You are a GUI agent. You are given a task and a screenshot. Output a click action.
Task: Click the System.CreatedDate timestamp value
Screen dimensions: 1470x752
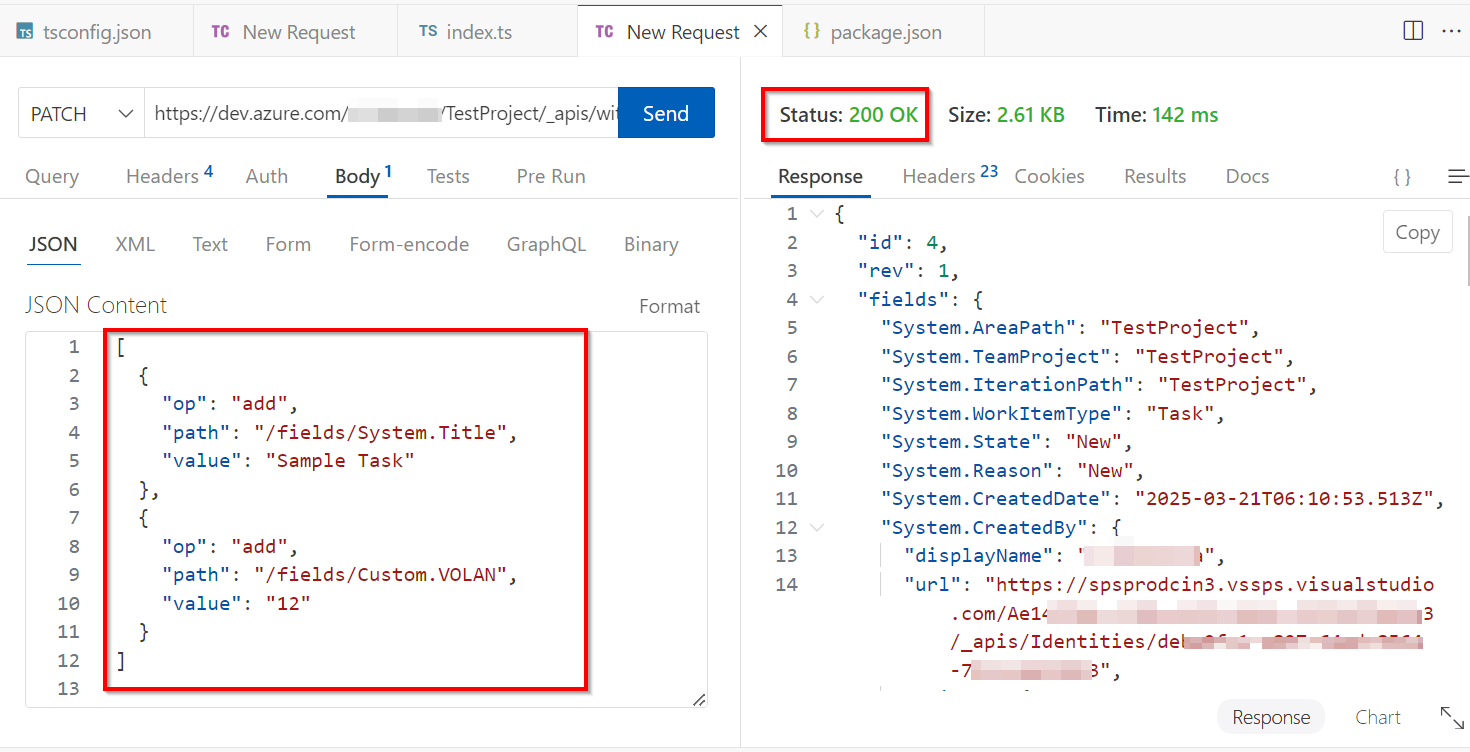(x=1287, y=498)
